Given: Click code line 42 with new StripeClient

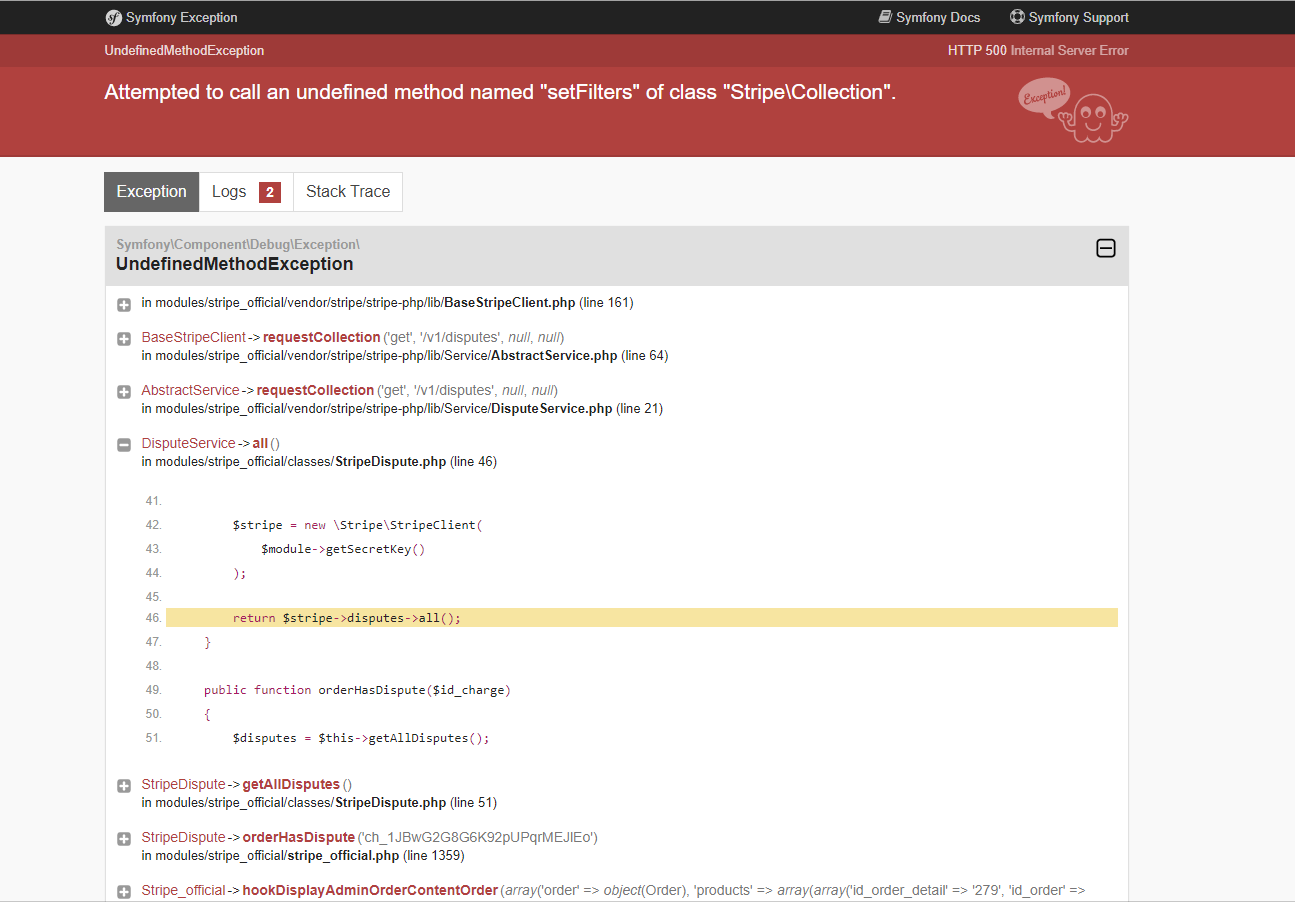Looking at the screenshot, I should click(x=357, y=525).
